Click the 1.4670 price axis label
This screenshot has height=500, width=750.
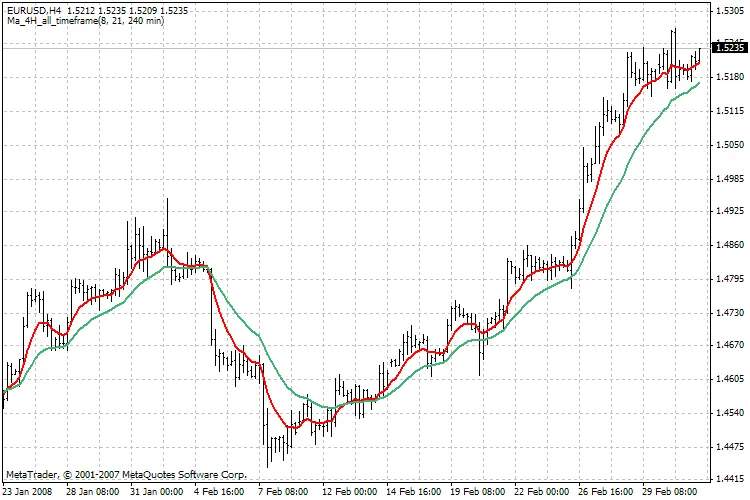pyautogui.click(x=730, y=345)
